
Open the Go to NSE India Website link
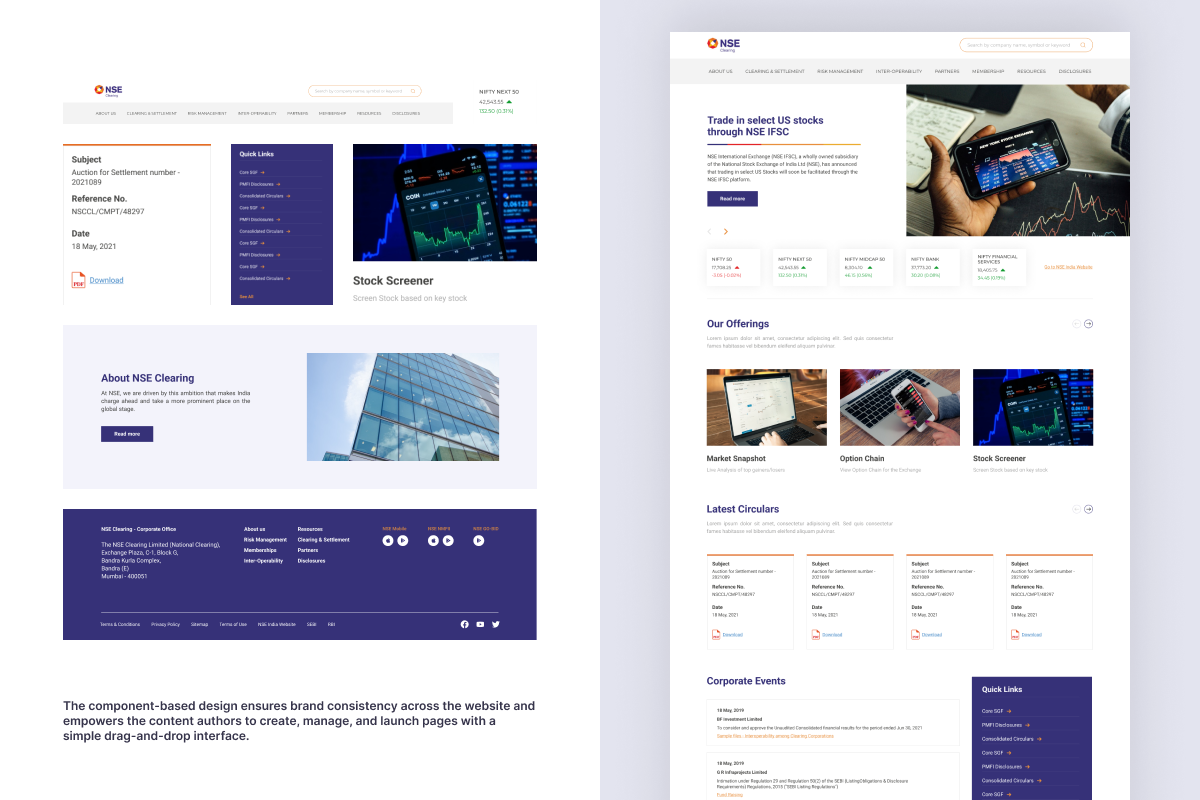(x=1068, y=267)
